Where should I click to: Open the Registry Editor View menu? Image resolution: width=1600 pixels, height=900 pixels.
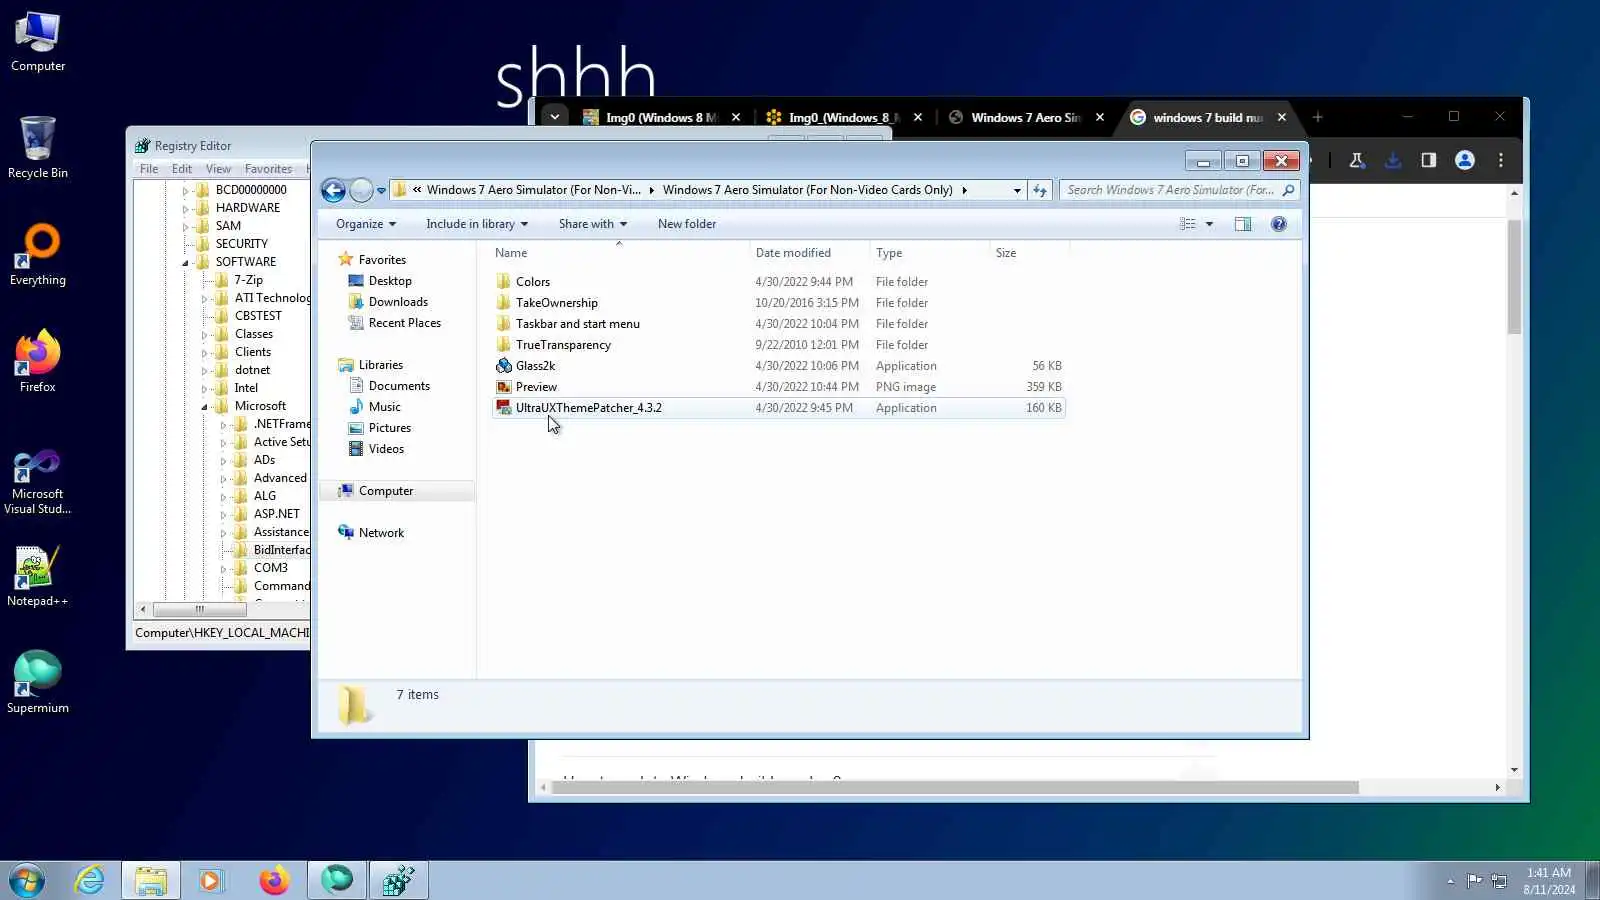[218, 169]
